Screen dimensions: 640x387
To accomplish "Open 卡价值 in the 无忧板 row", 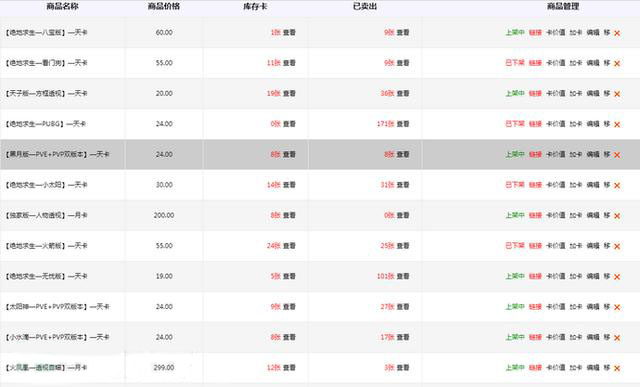I will click(556, 276).
